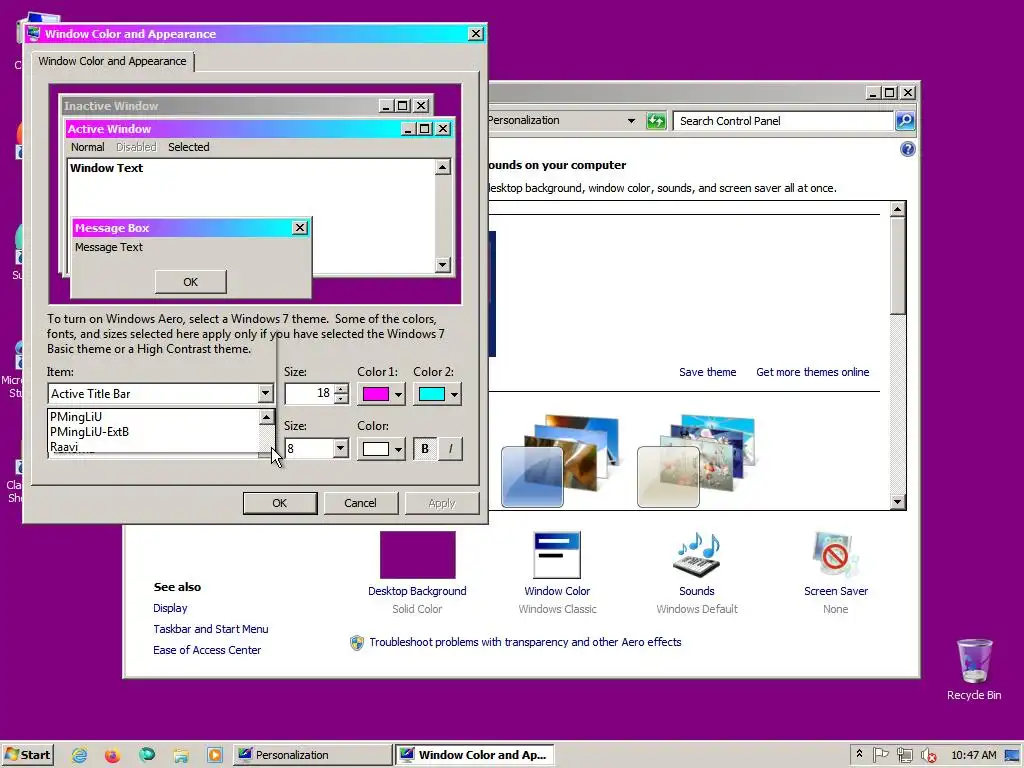1024x768 pixels.
Task: Click the taskbar clock showing 10:47 AM
Action: coord(974,755)
